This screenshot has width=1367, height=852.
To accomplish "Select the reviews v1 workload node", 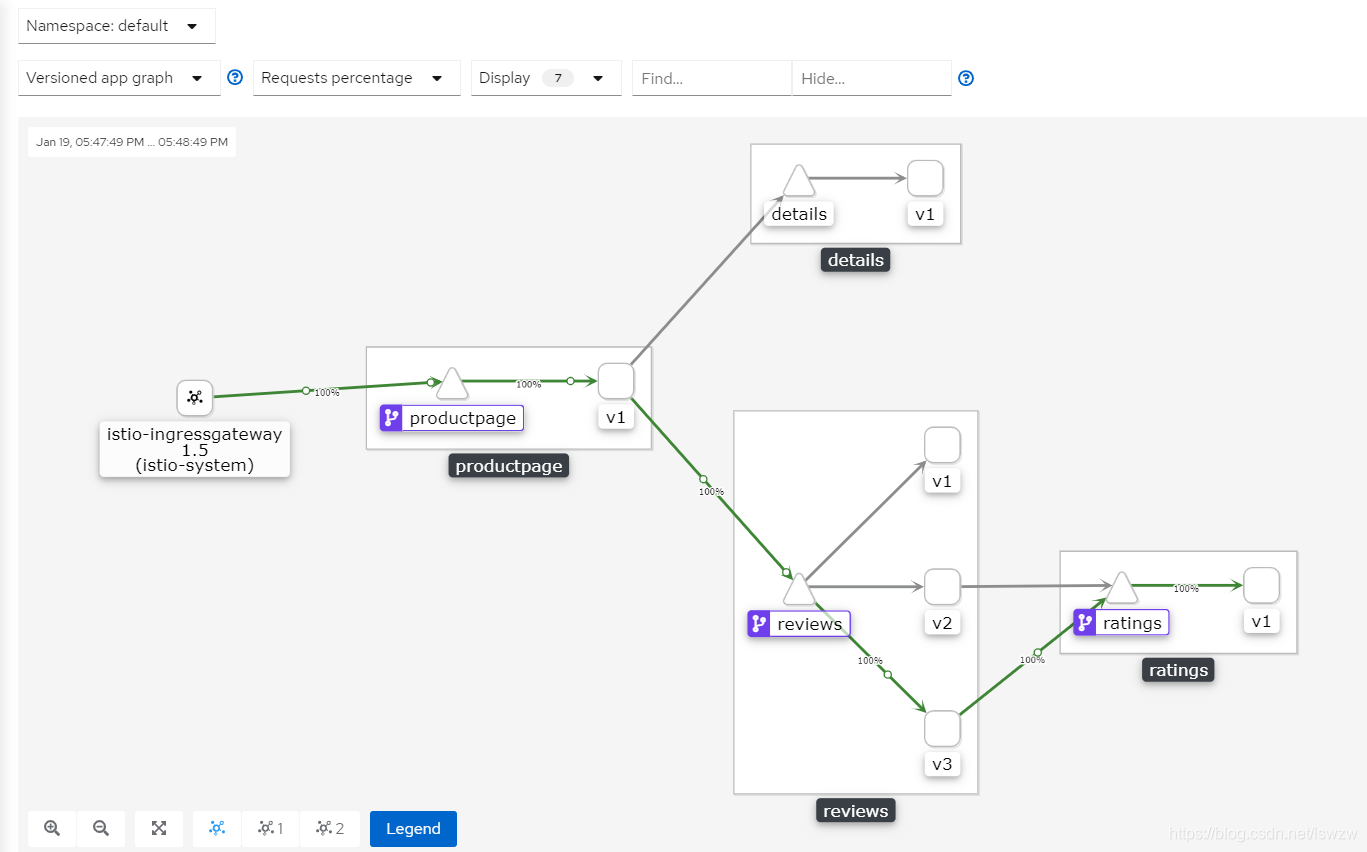I will click(x=942, y=445).
